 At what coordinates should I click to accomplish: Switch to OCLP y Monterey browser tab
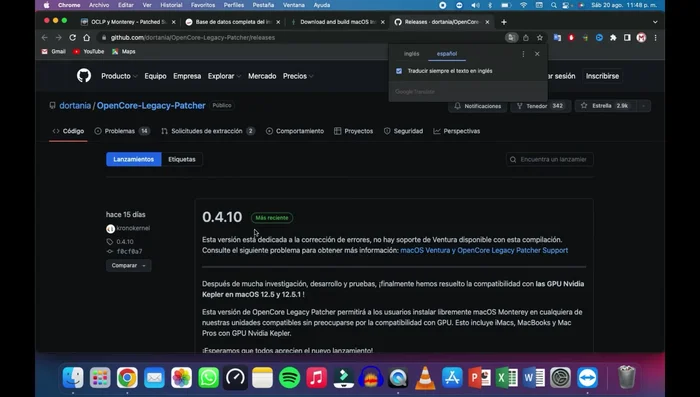pyautogui.click(x=128, y=22)
